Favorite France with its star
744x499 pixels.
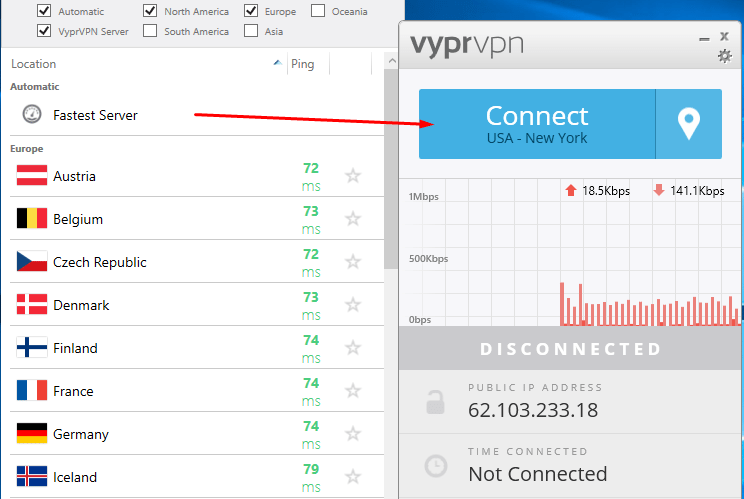click(353, 391)
